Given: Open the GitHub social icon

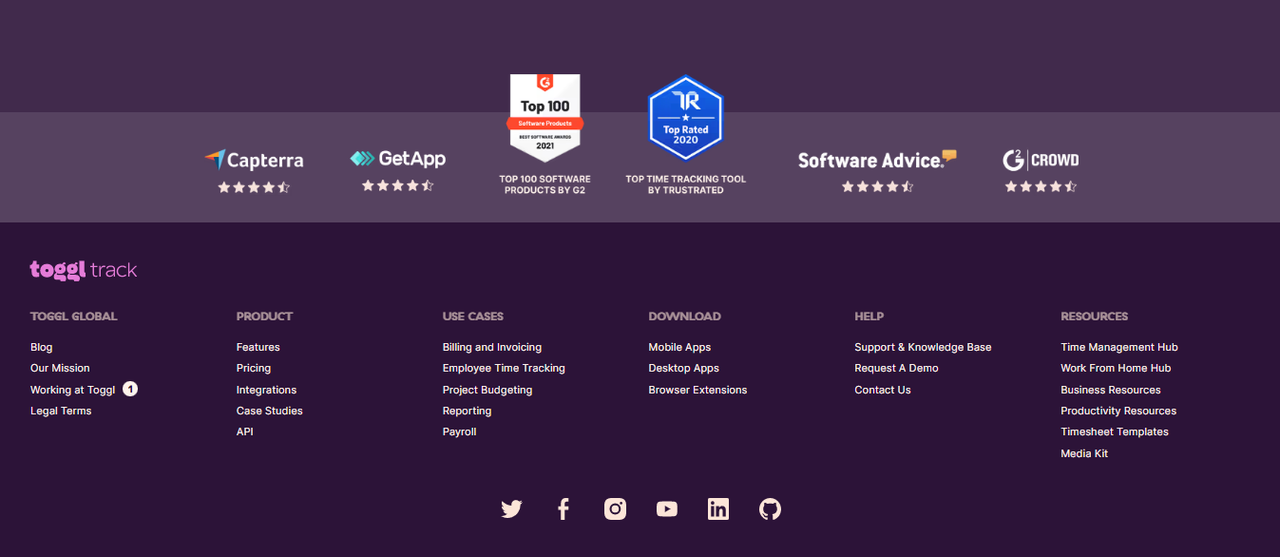Looking at the screenshot, I should click(x=770, y=509).
